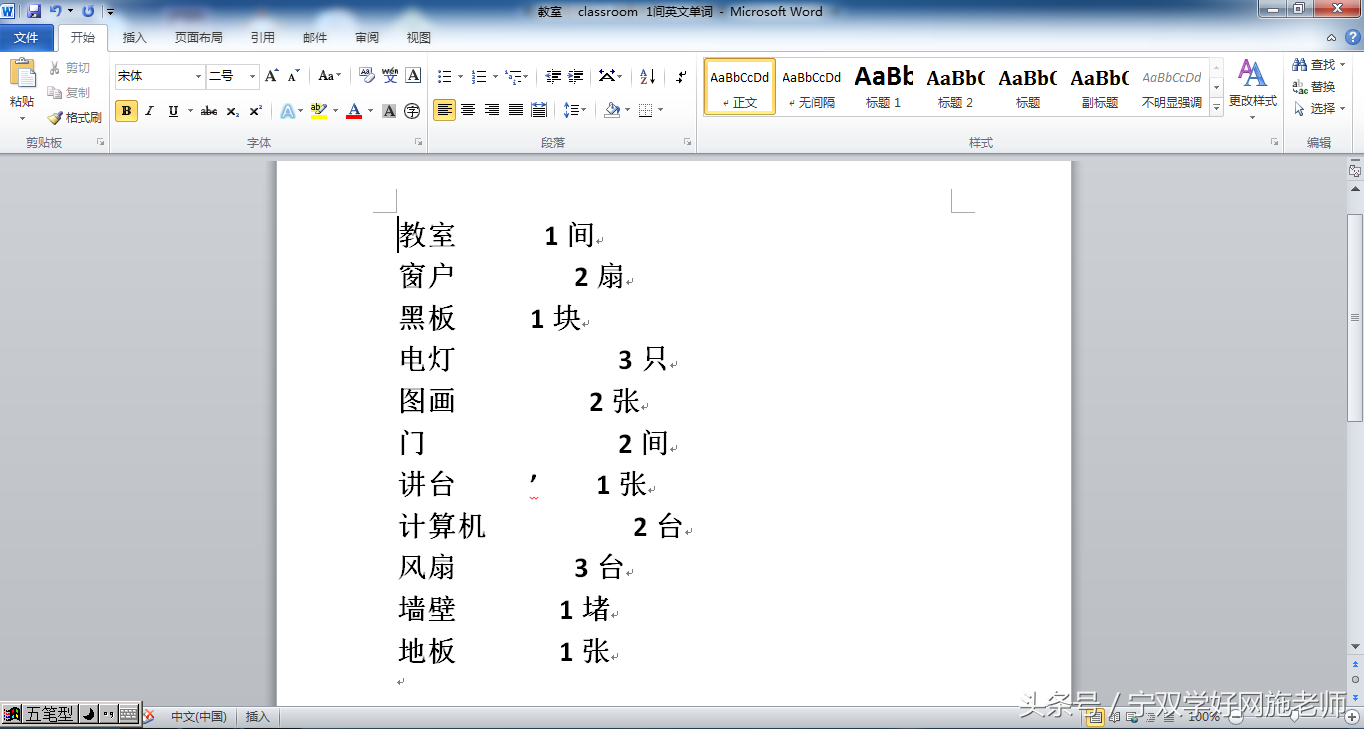Screen dimensions: 1364x729
Task: Click the Paste (粘贴) clipboard icon
Action: pos(22,74)
